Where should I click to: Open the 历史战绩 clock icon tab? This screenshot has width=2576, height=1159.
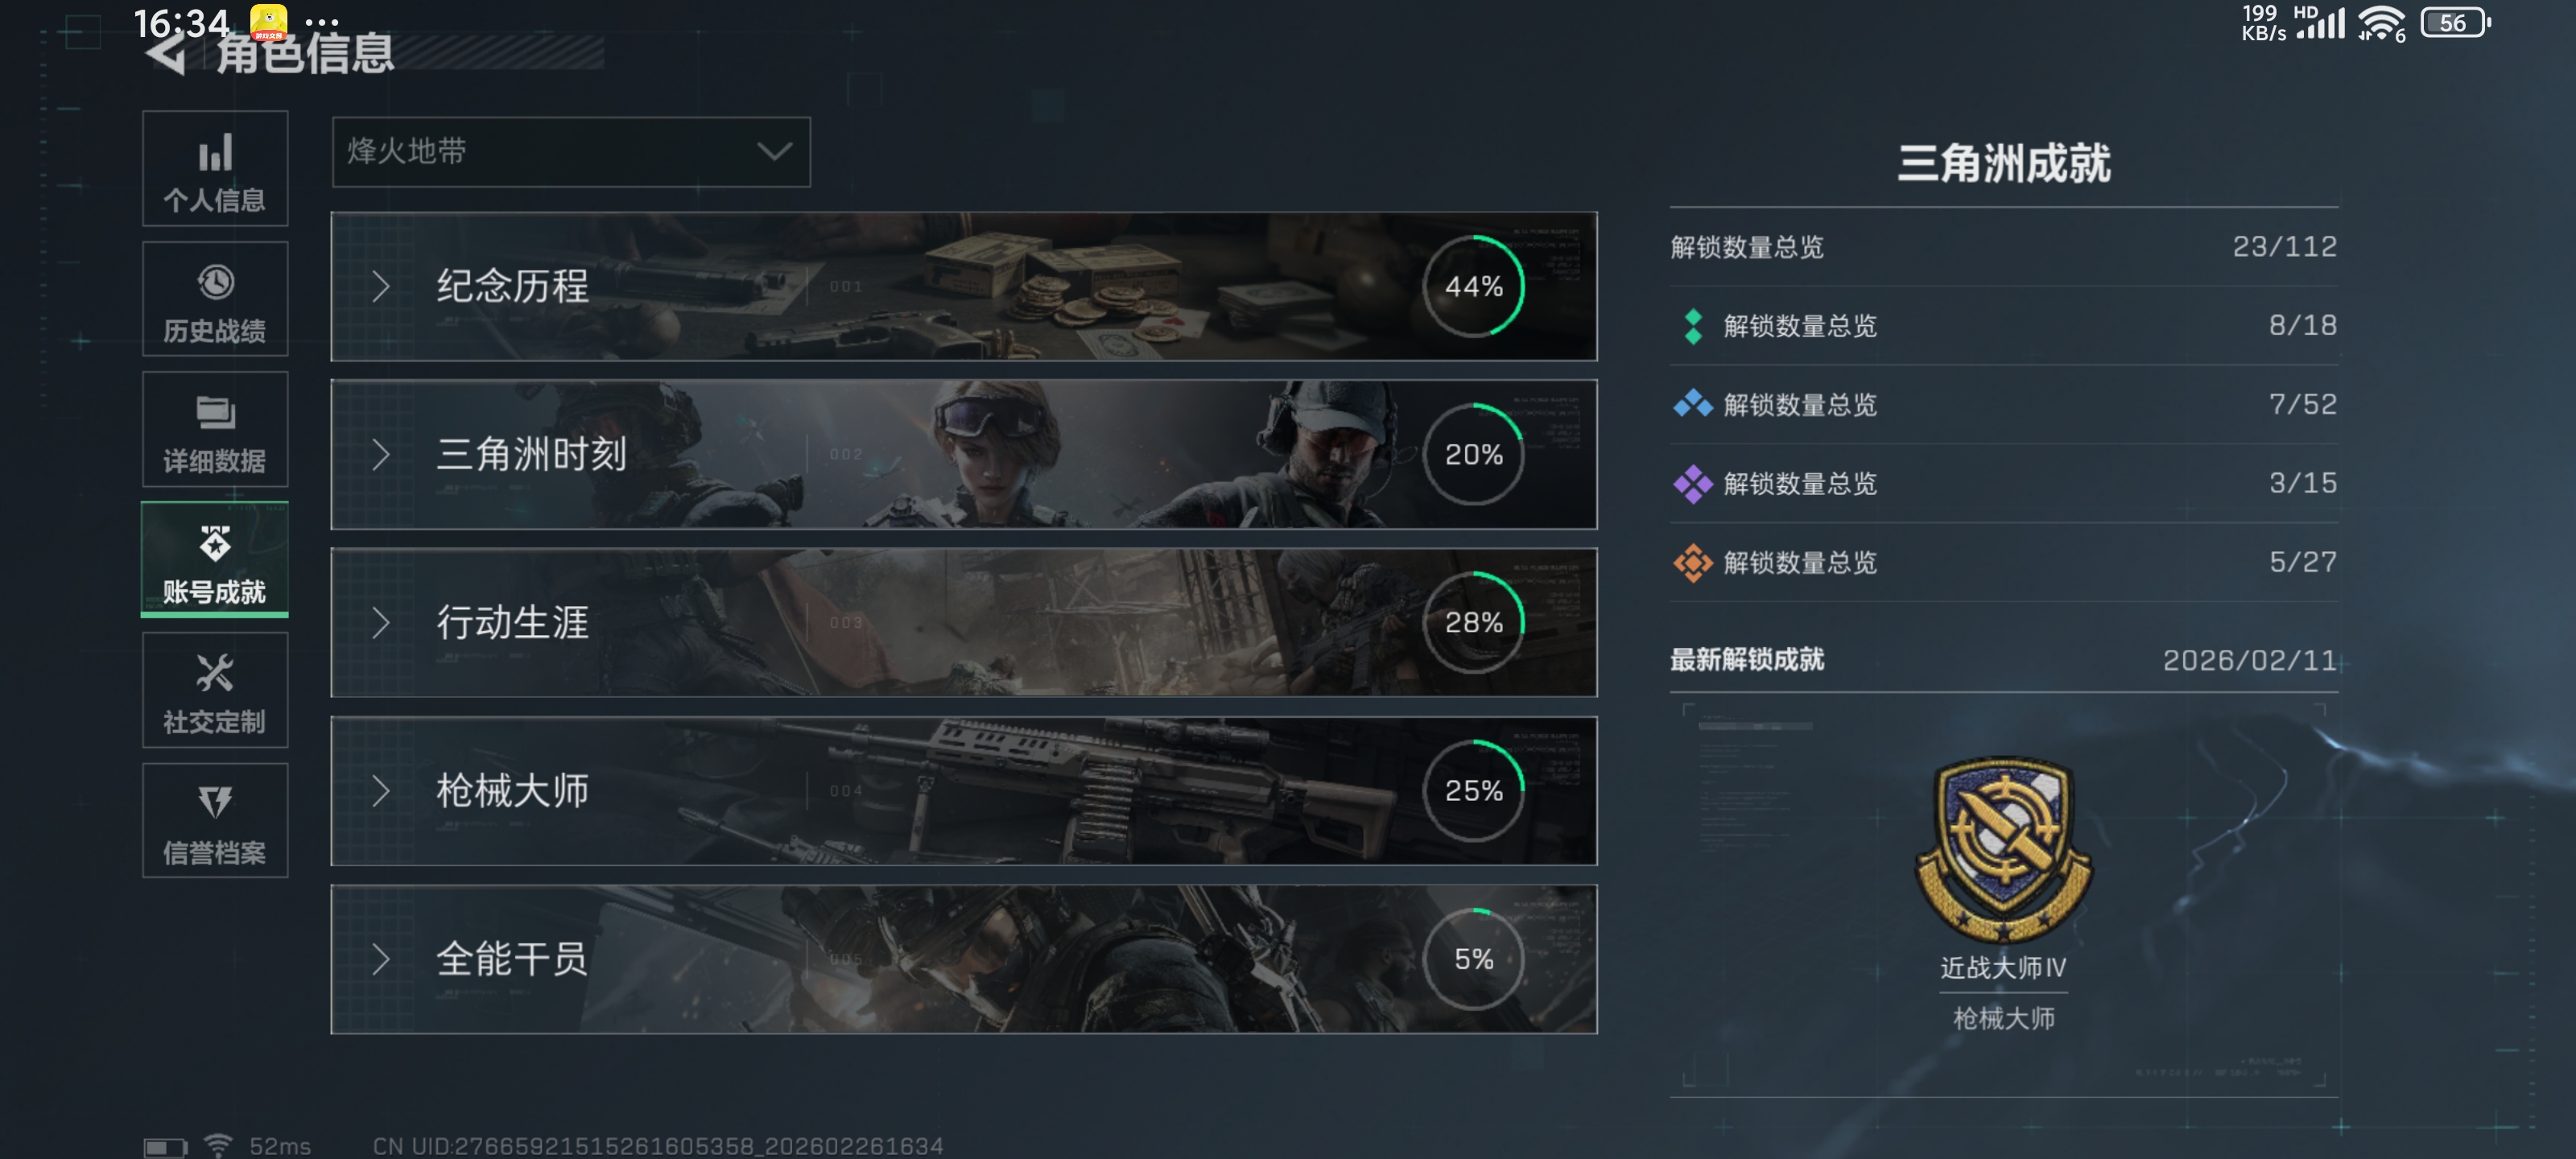(x=215, y=299)
